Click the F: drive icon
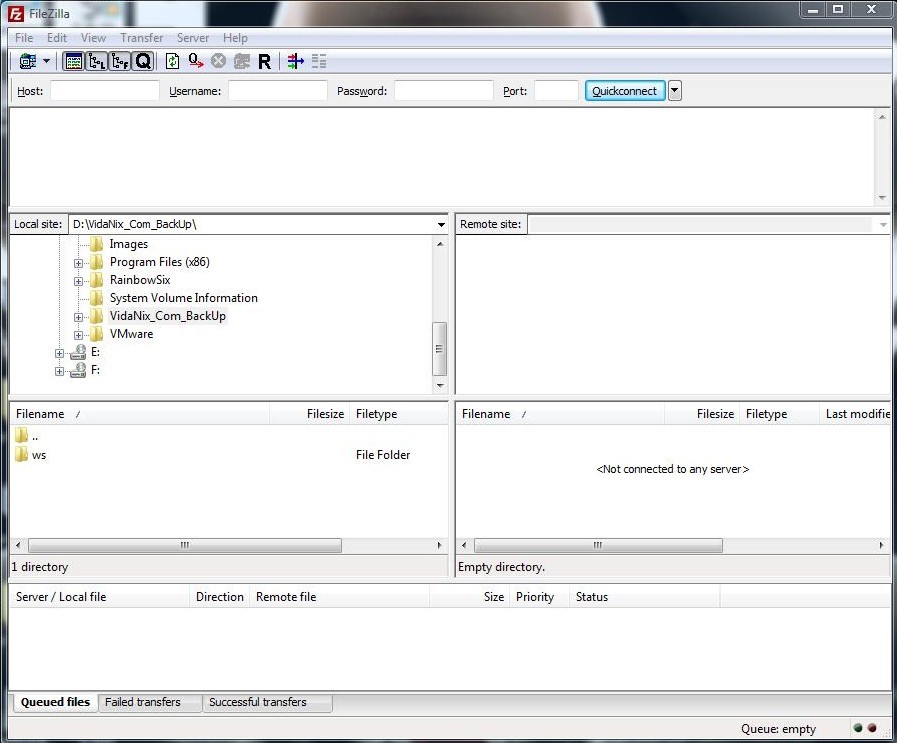This screenshot has height=743, width=897. click(x=78, y=370)
